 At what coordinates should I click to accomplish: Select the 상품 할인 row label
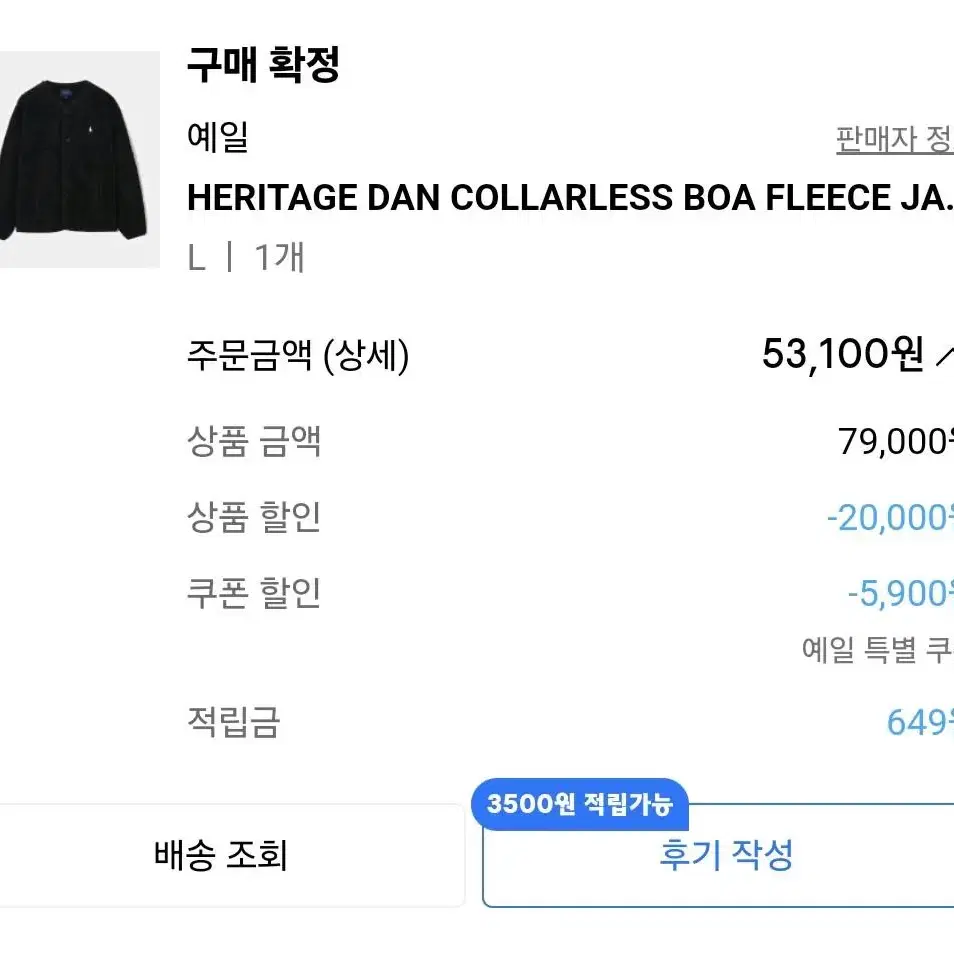(254, 518)
